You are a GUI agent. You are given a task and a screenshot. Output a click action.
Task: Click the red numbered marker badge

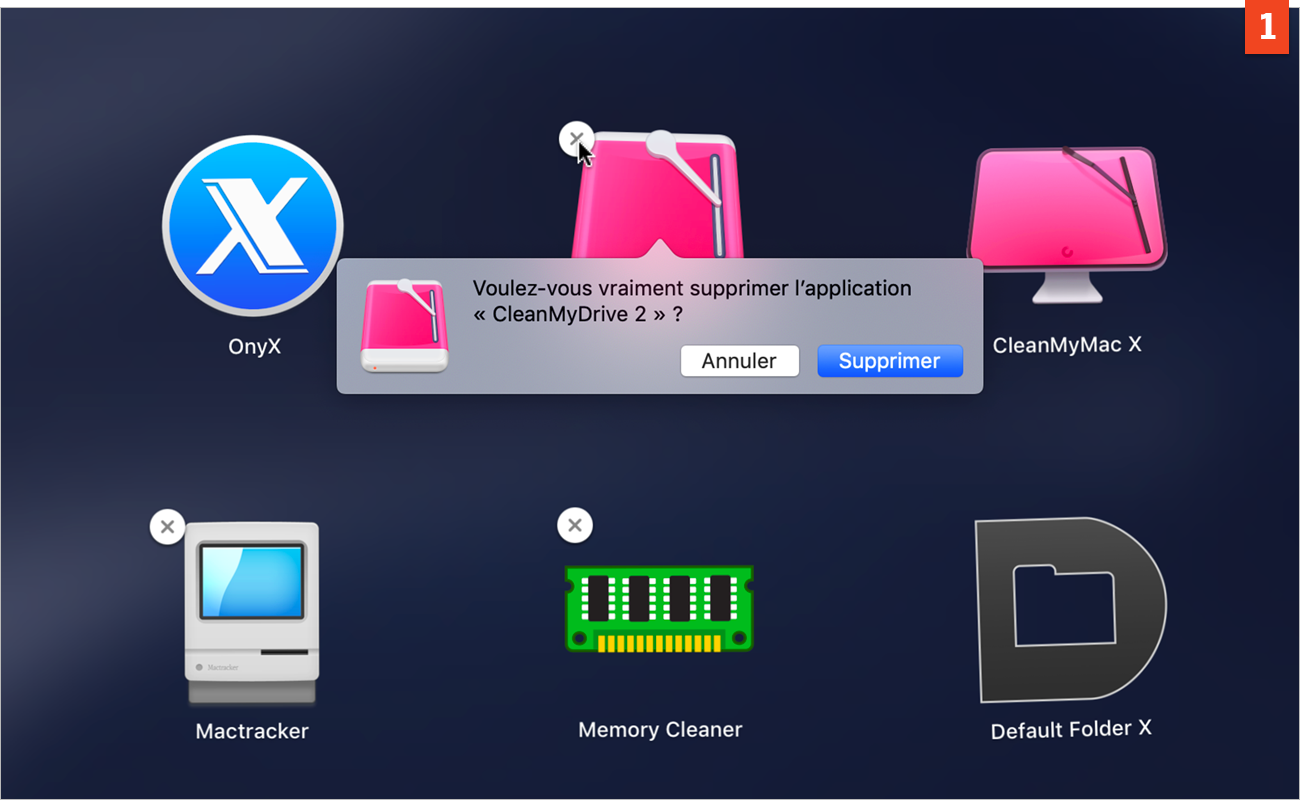pos(1267,26)
